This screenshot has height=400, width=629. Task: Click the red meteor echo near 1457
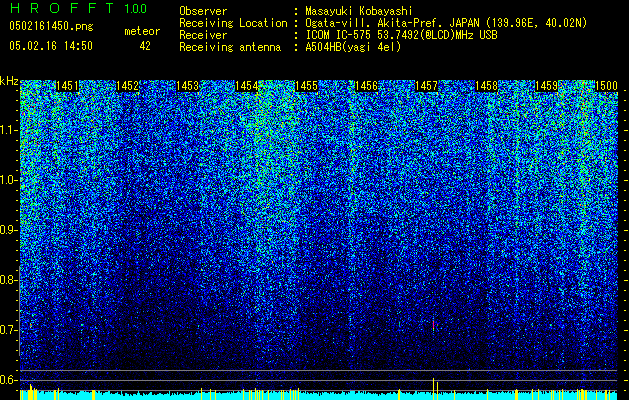coord(433,325)
